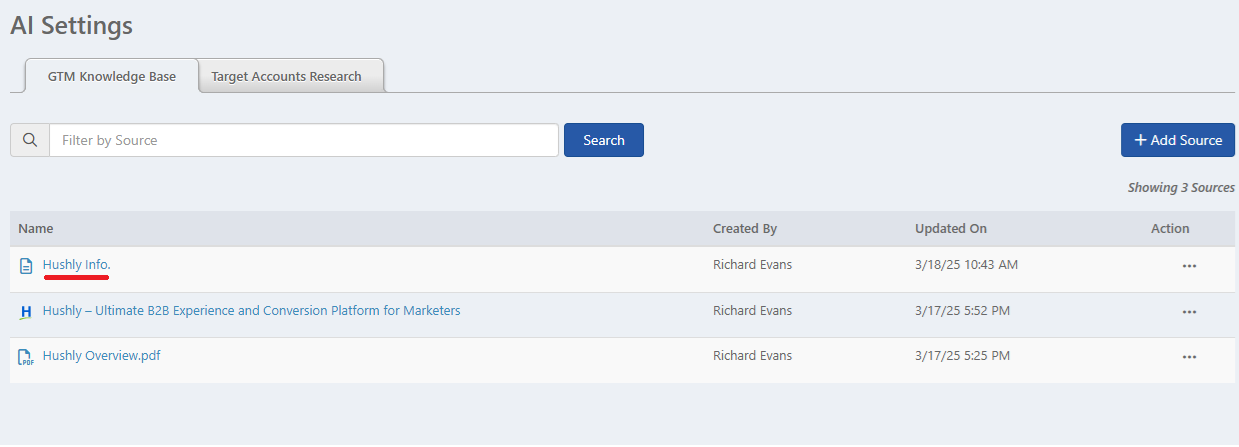Click the PDF icon next to Hushly Overview.pdf

coord(27,357)
